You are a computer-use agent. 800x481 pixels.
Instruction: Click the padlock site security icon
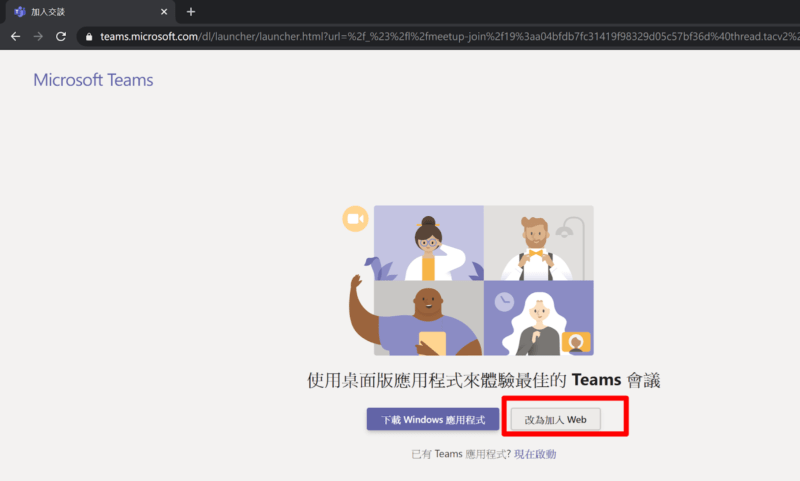pos(89,36)
